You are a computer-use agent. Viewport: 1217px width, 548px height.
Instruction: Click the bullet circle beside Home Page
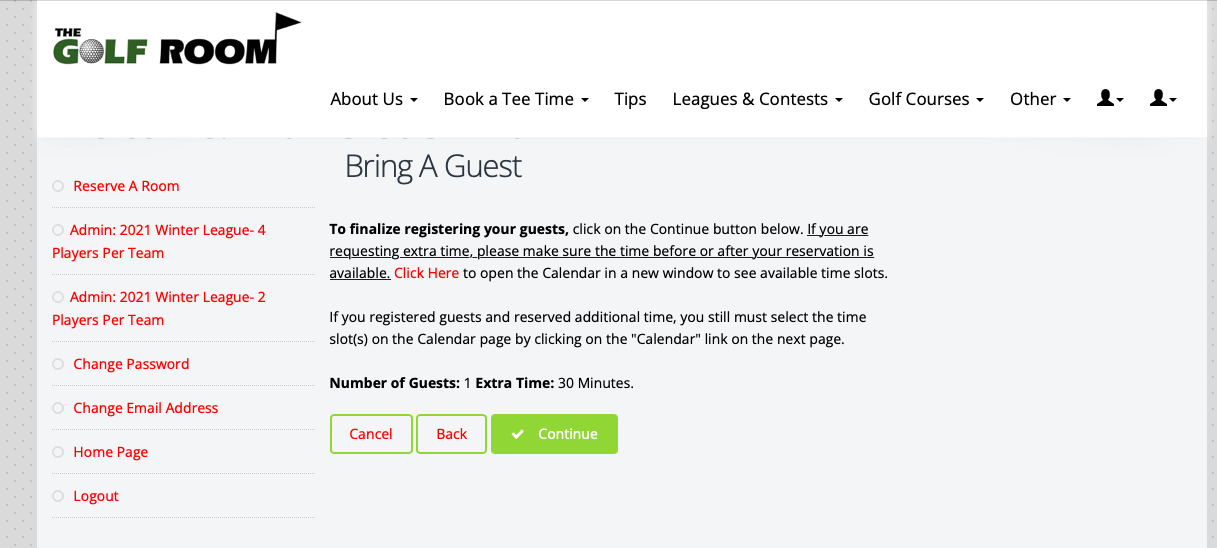point(58,452)
